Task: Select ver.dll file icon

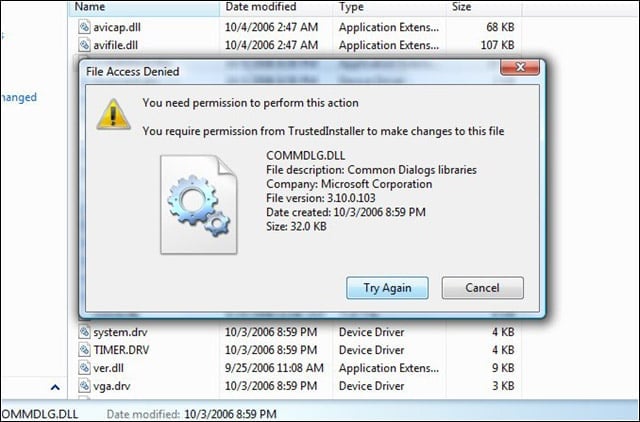Action: (84, 368)
